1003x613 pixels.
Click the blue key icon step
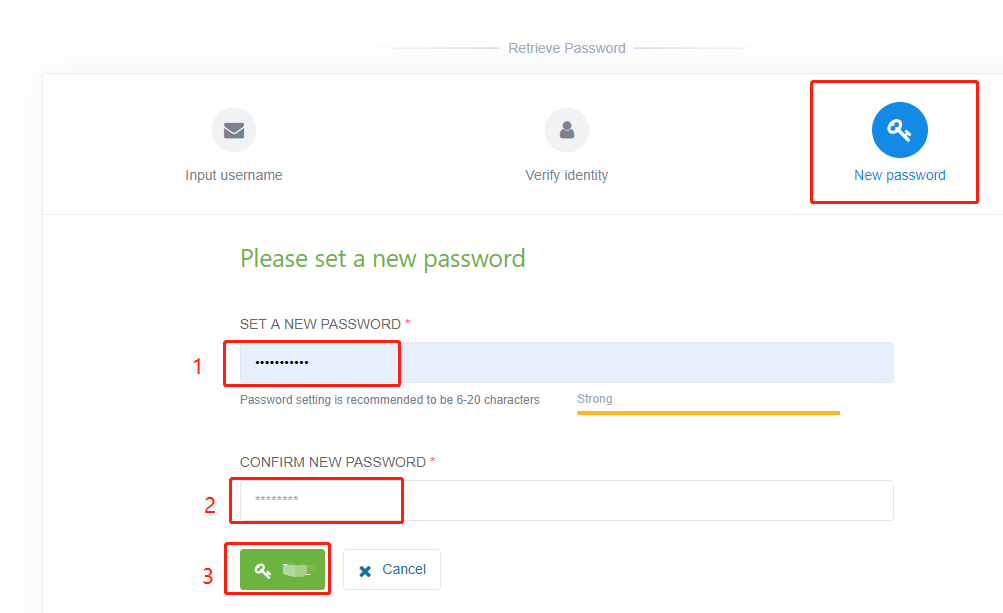tap(899, 130)
